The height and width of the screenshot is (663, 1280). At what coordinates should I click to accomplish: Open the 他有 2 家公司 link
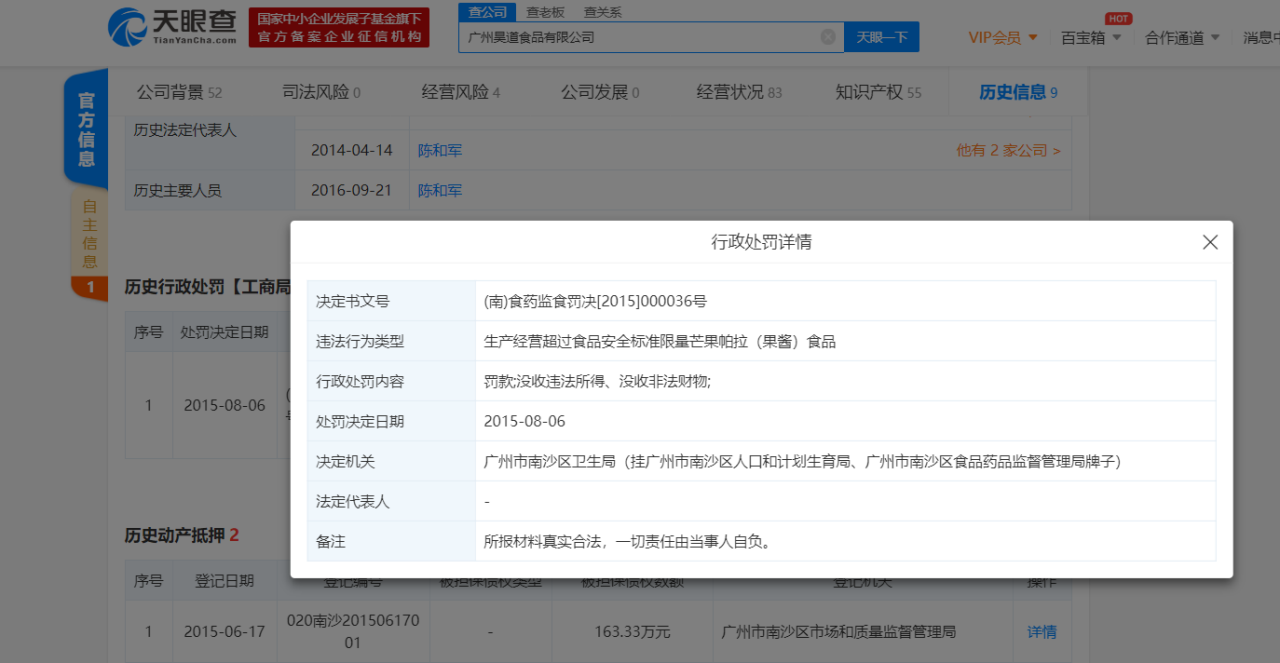click(x=1008, y=151)
